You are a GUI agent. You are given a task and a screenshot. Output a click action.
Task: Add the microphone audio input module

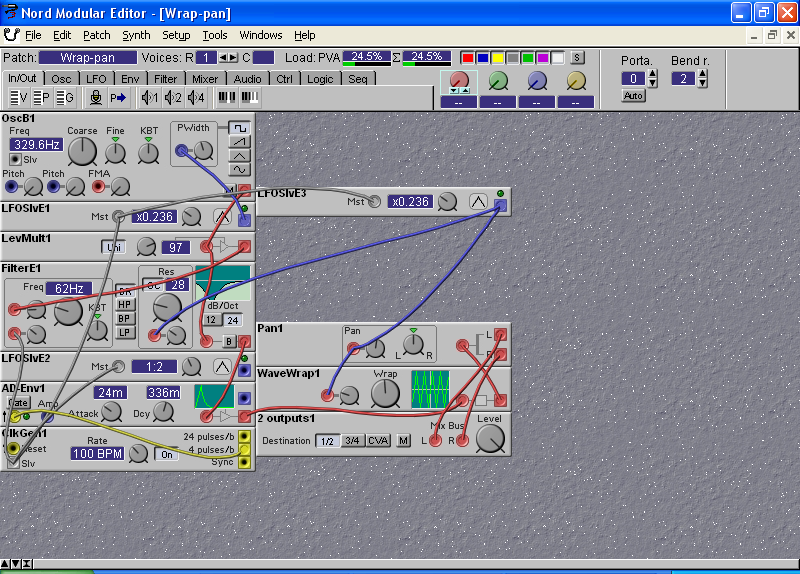click(x=95, y=97)
